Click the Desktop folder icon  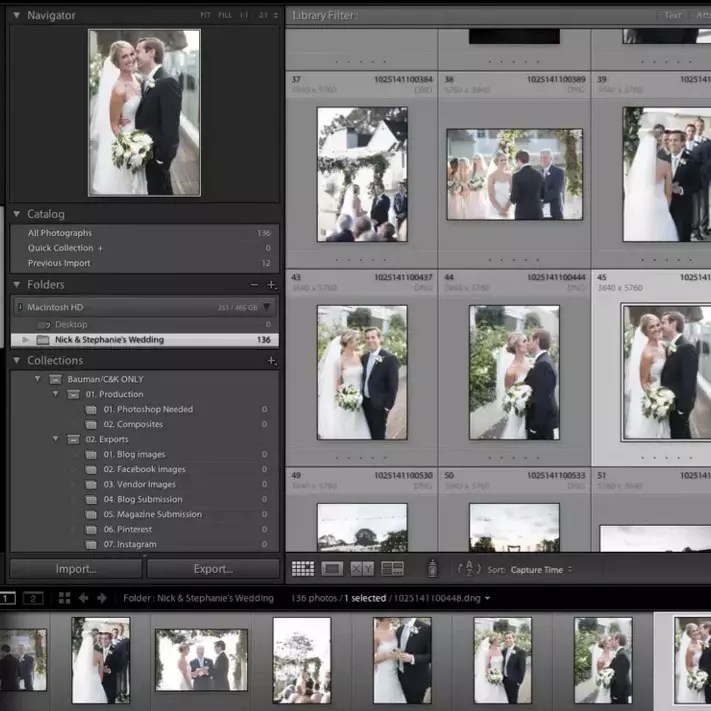tap(44, 325)
